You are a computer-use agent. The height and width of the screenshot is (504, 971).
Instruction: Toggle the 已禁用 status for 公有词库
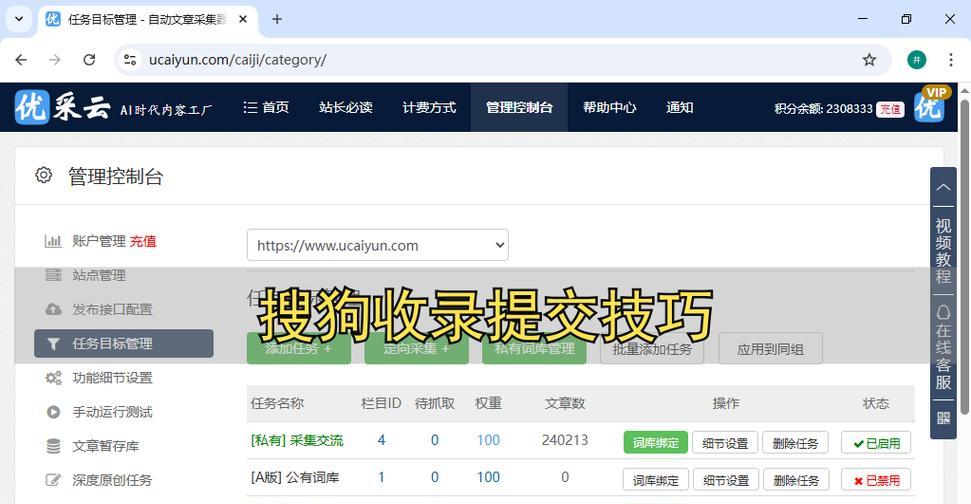pos(876,480)
